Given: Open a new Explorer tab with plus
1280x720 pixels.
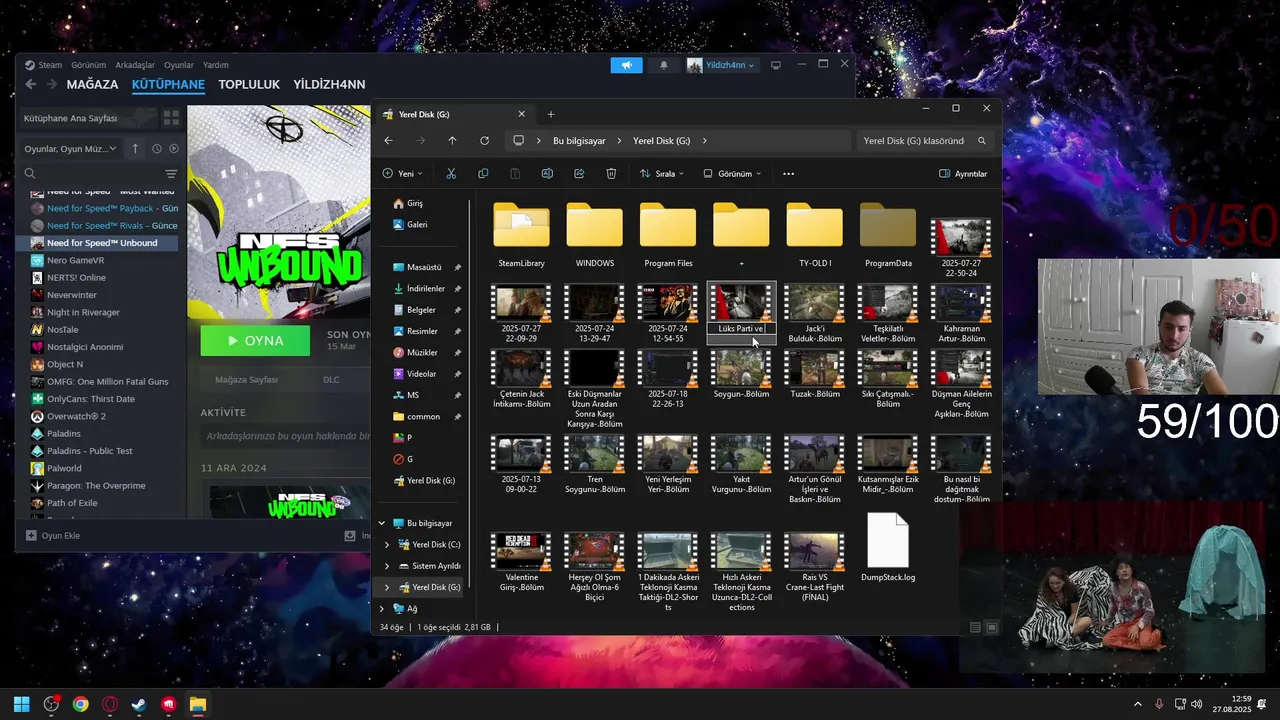Looking at the screenshot, I should point(550,114).
